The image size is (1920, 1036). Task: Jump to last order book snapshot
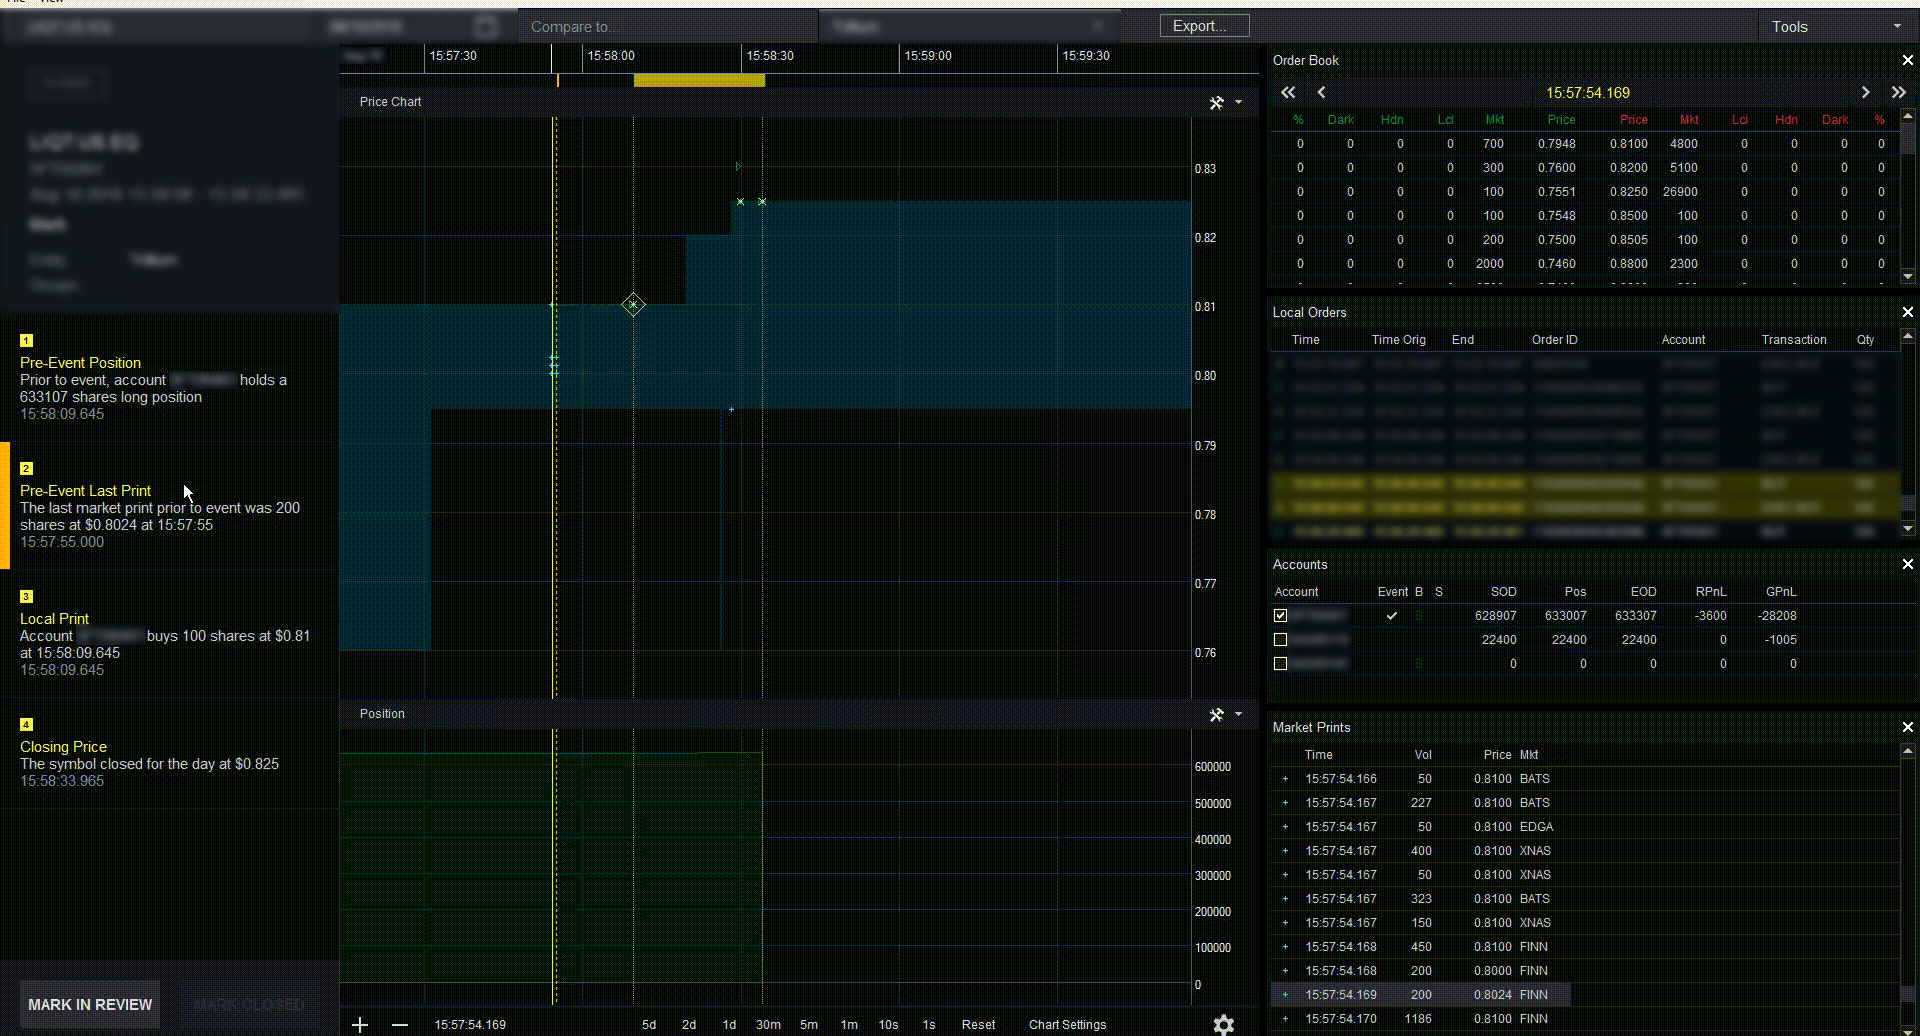click(1898, 93)
